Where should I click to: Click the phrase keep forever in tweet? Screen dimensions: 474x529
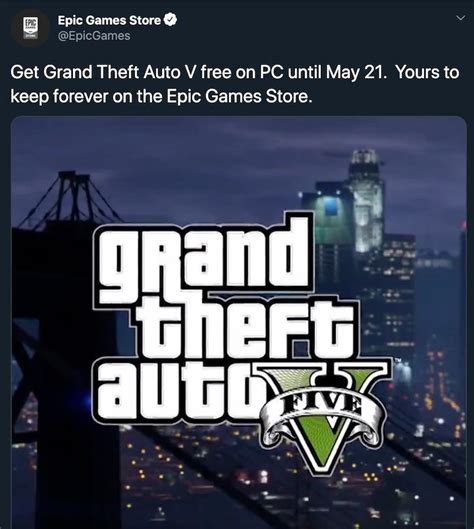(x=59, y=97)
